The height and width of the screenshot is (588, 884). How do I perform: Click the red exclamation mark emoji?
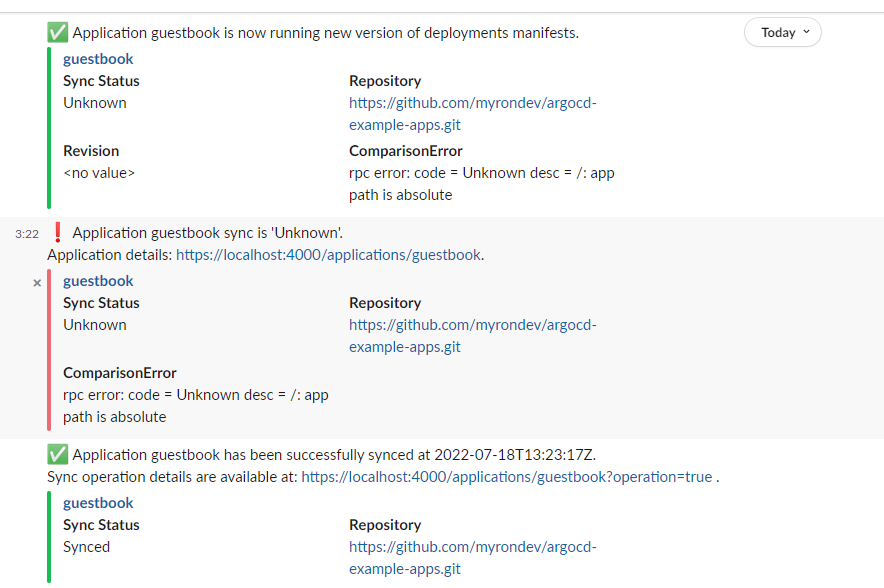pos(58,233)
